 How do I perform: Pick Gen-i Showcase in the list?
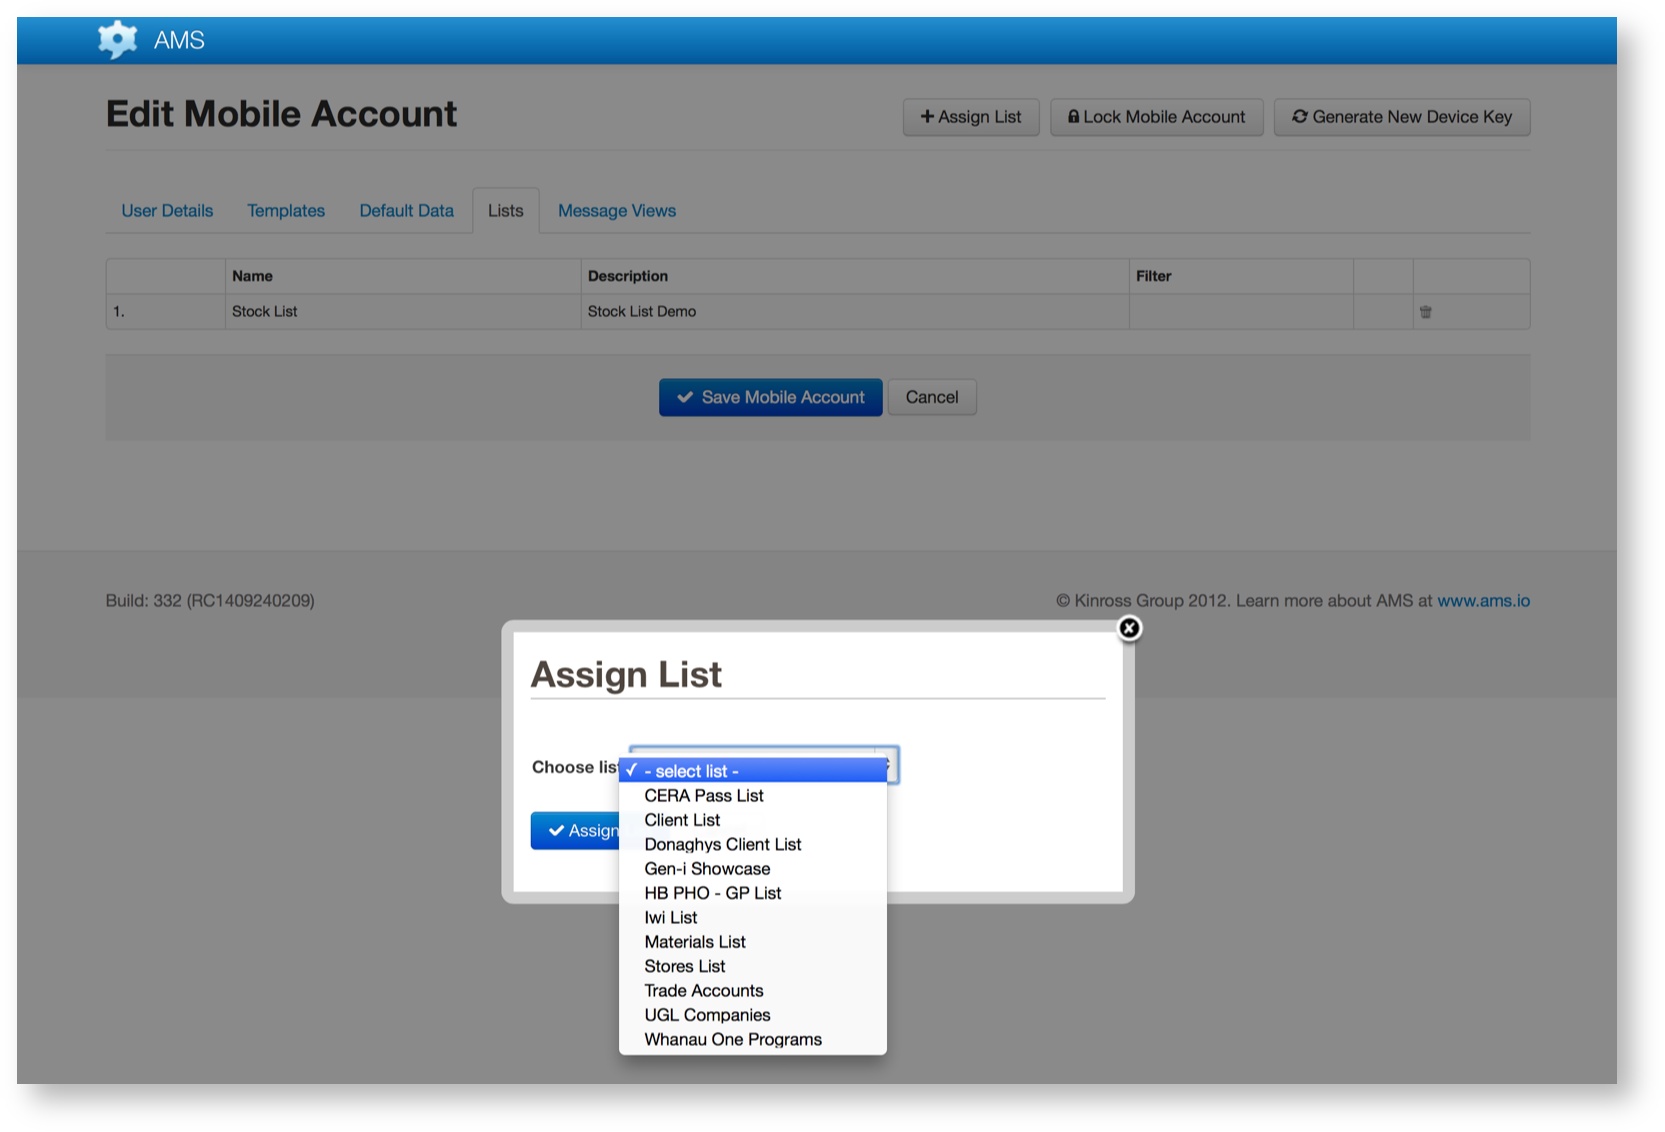707,869
